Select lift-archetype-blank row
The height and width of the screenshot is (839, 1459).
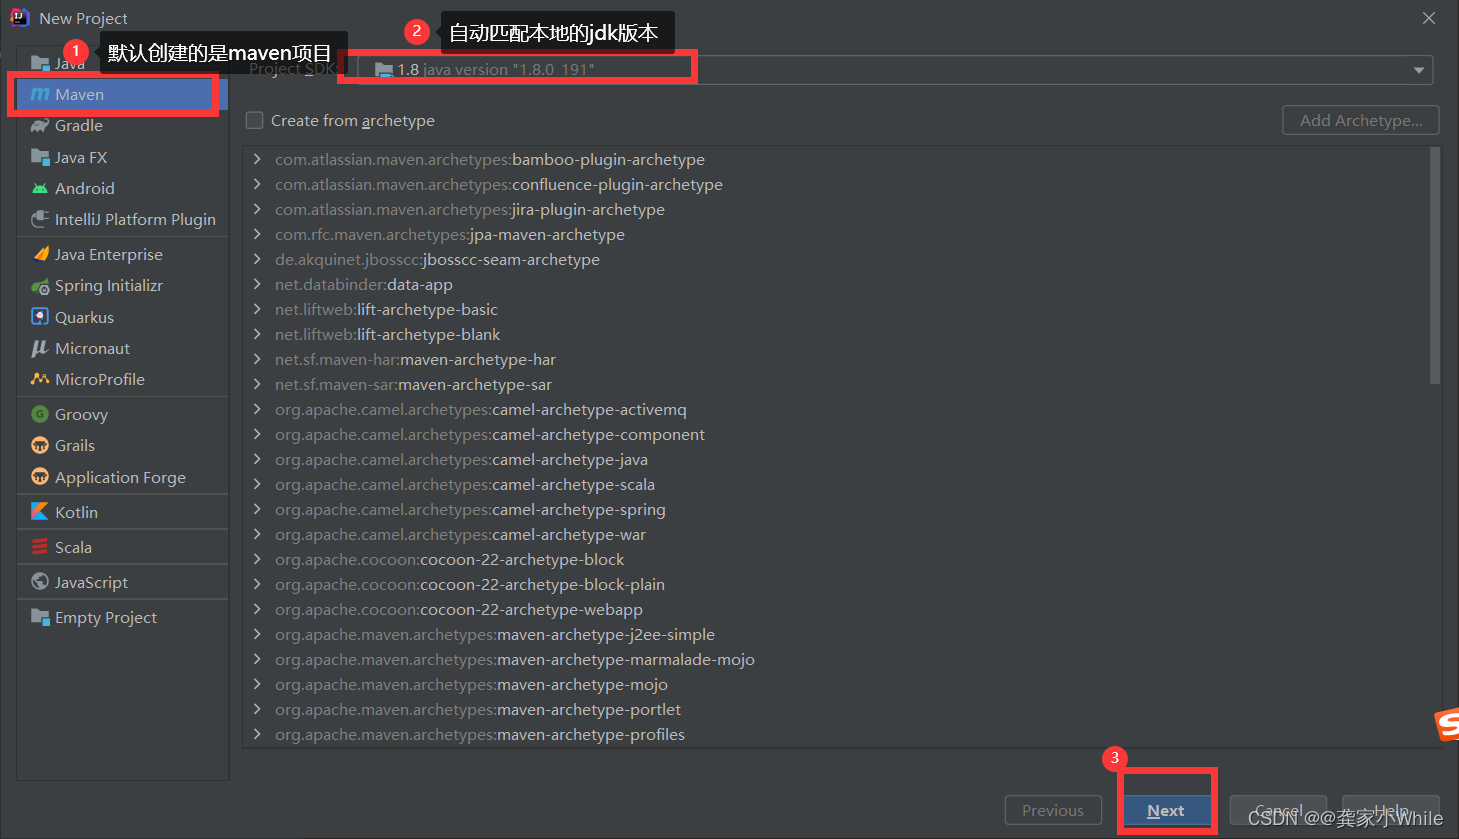[x=836, y=334]
